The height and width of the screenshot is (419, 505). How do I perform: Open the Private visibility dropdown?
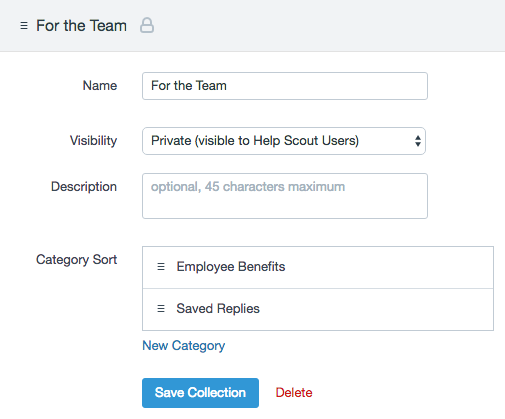click(x=284, y=141)
